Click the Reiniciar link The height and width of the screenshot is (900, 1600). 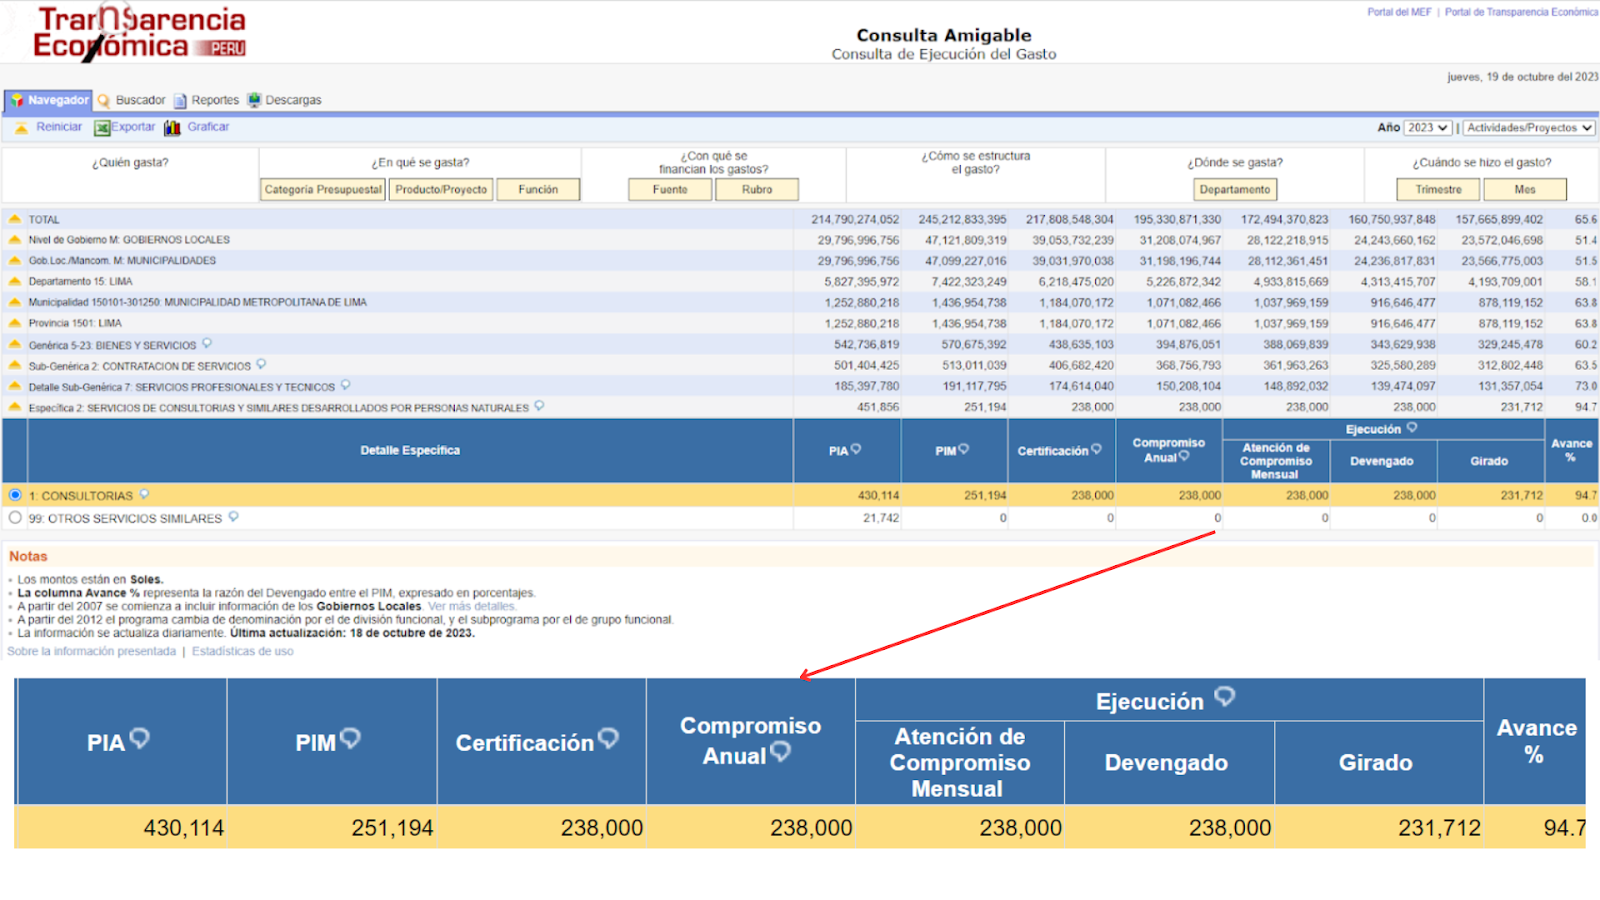coord(59,127)
